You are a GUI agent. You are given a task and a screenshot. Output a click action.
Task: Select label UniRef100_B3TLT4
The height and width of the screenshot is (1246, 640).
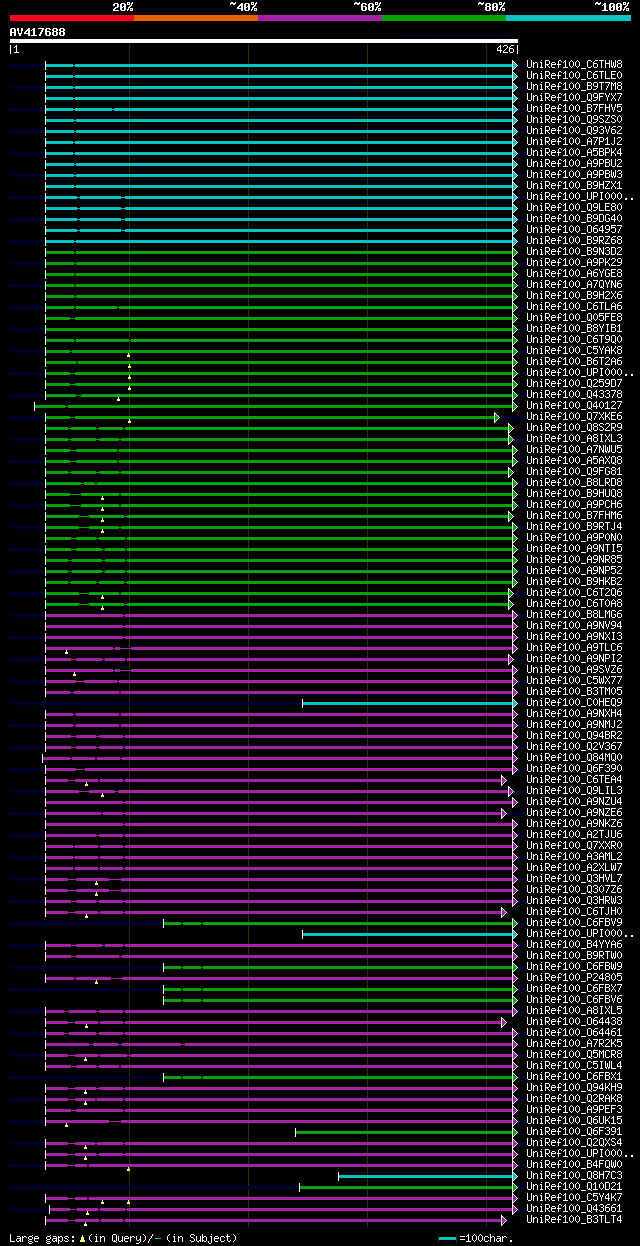574,1220
